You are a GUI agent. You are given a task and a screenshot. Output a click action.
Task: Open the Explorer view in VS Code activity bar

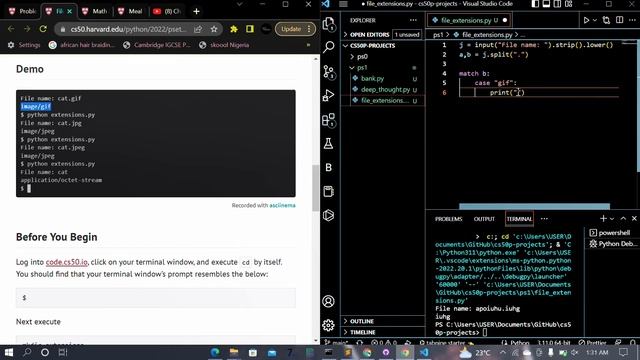click(329, 24)
